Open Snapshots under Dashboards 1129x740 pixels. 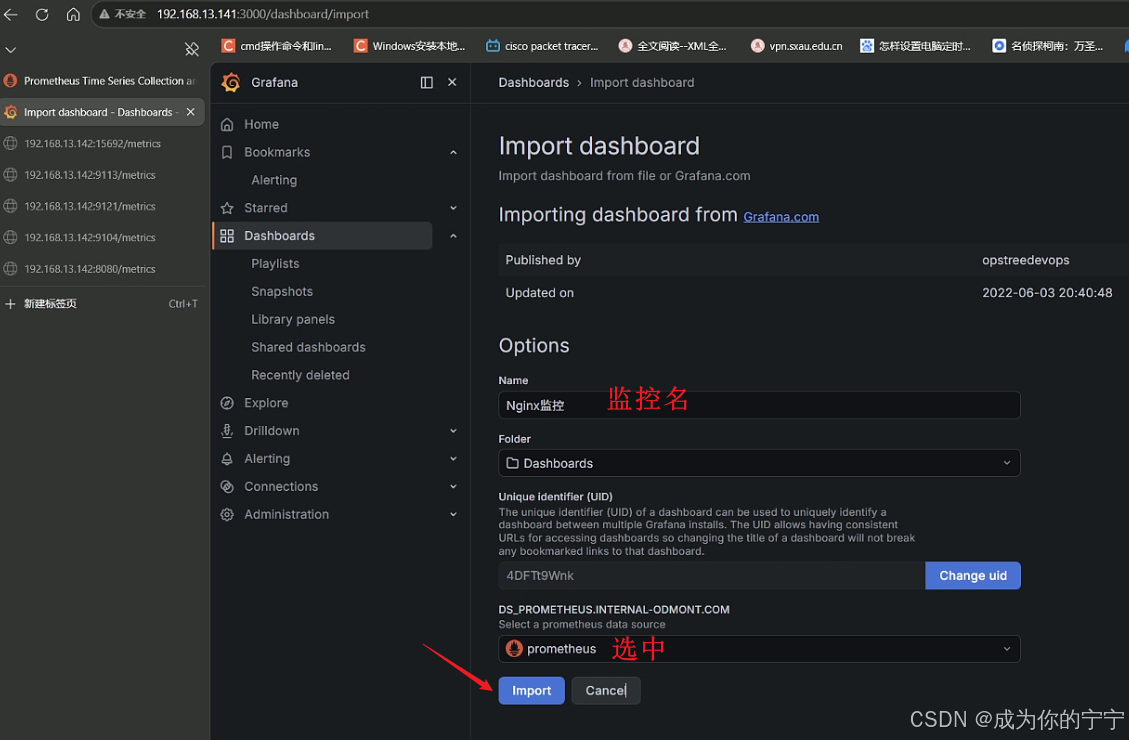pyautogui.click(x=282, y=292)
